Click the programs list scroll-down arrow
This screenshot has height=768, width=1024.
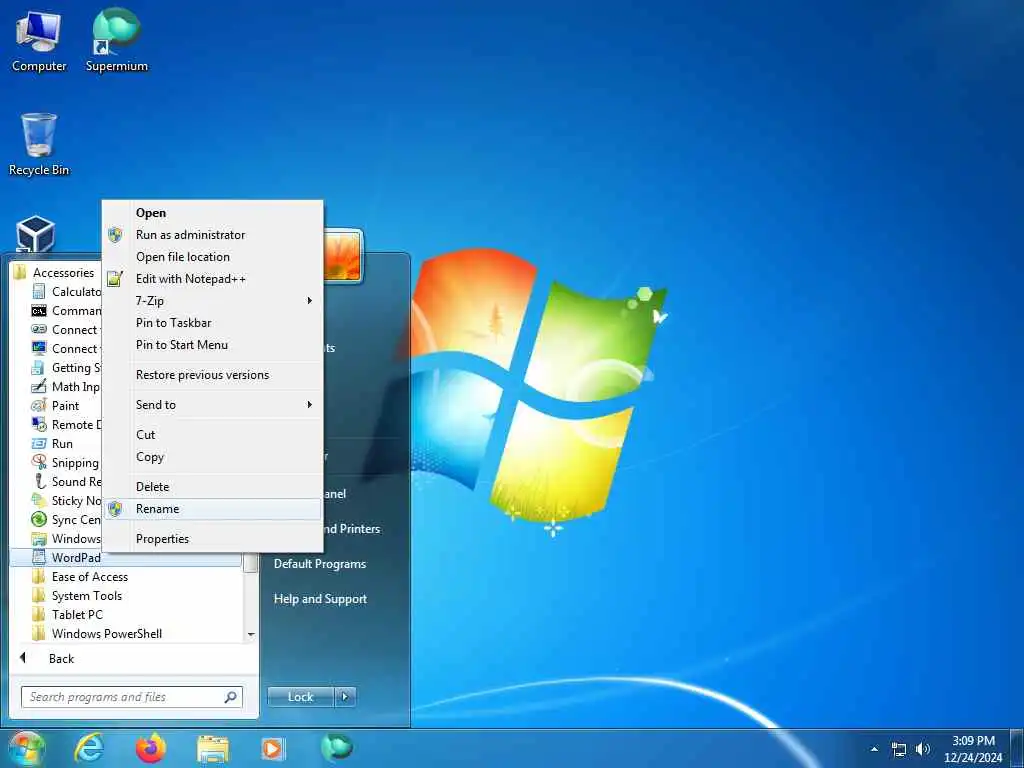coord(251,634)
